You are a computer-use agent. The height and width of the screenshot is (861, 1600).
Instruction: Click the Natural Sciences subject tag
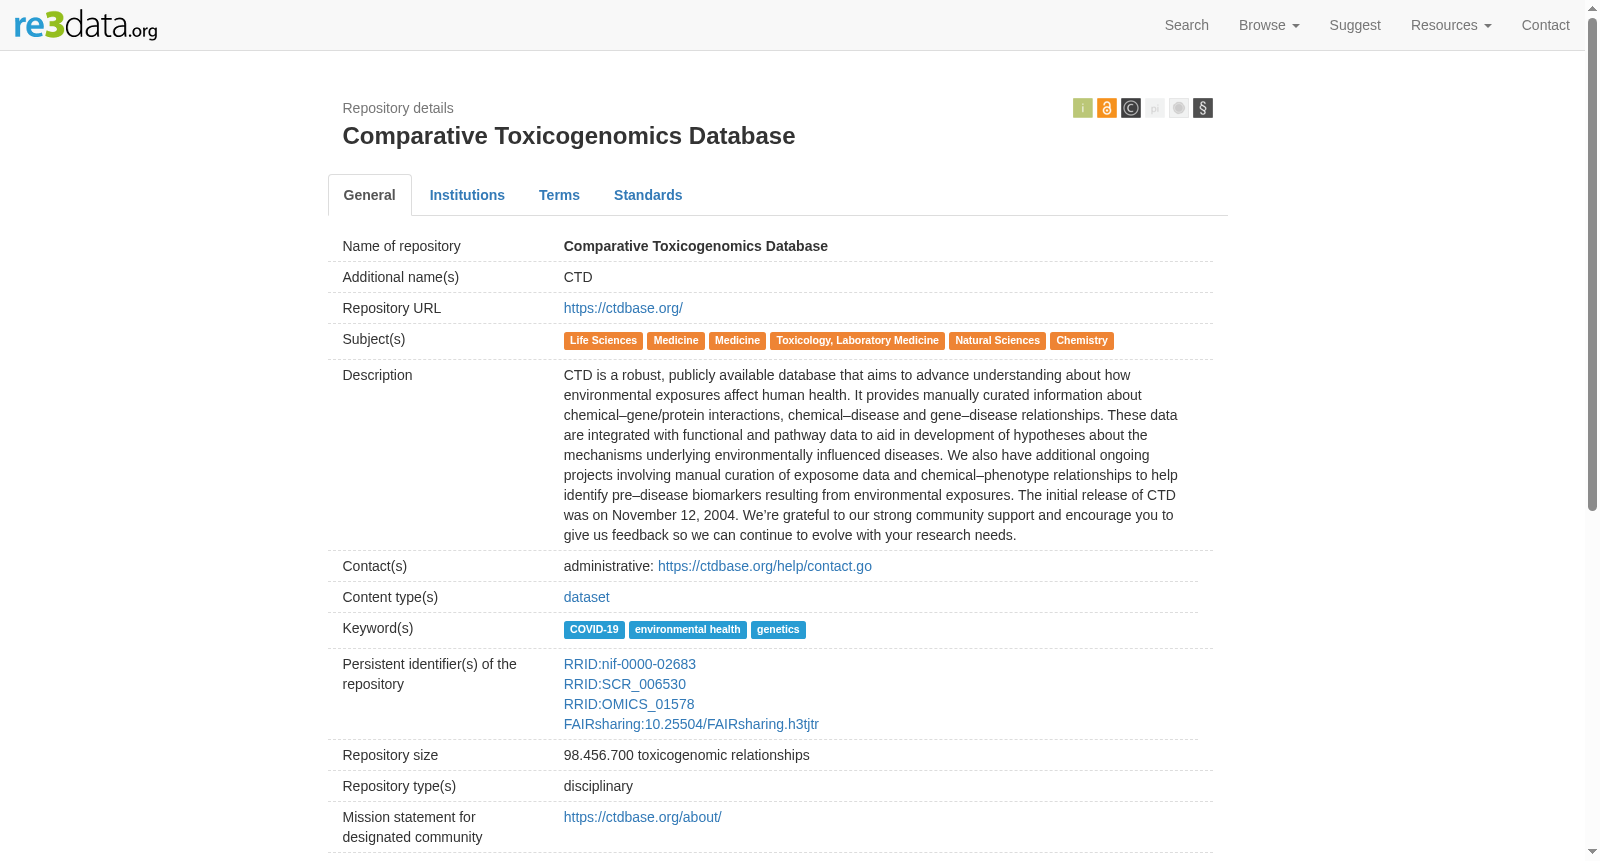pos(997,341)
